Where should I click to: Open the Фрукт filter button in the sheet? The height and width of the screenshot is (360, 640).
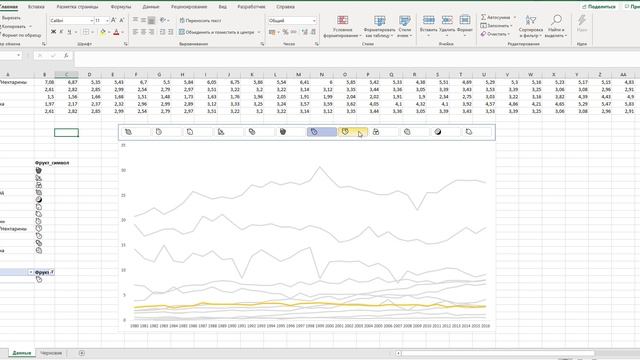click(x=52, y=272)
